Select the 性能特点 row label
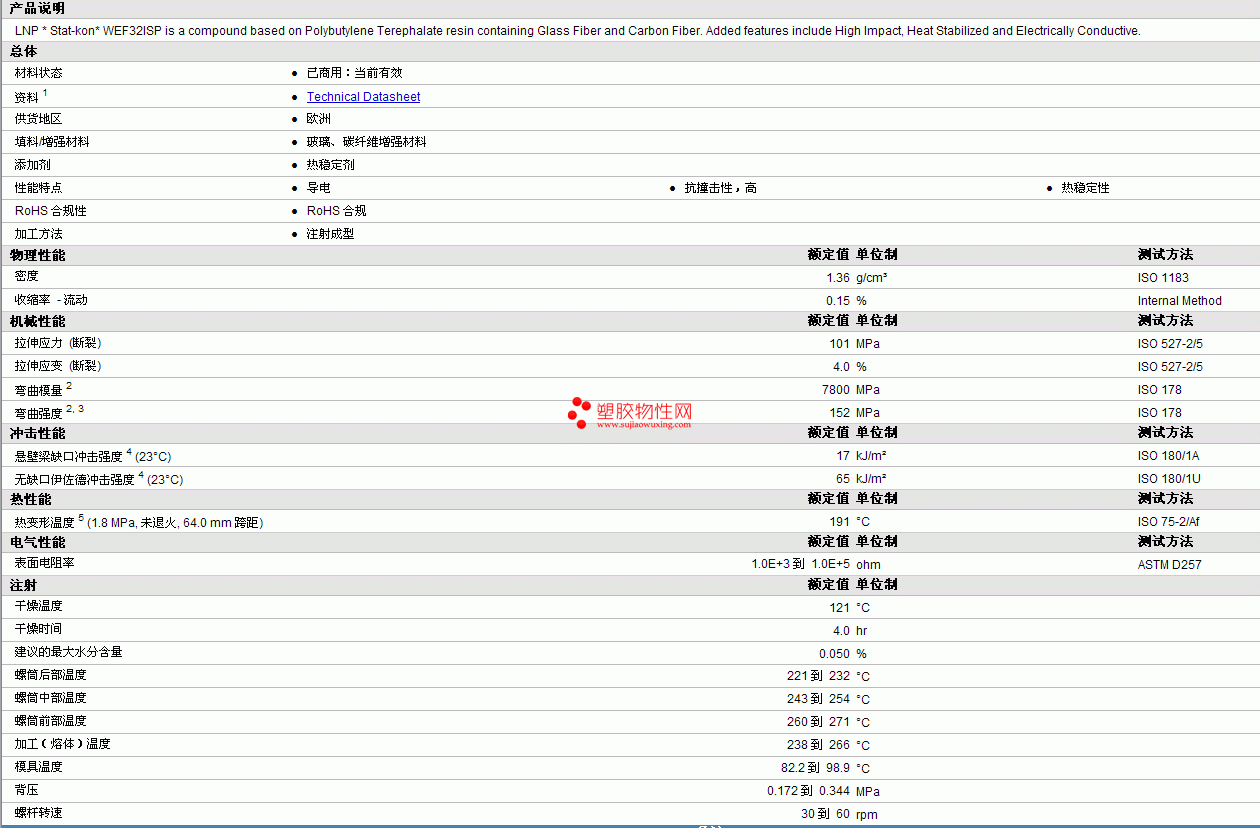The image size is (1260, 828). click(x=38, y=188)
